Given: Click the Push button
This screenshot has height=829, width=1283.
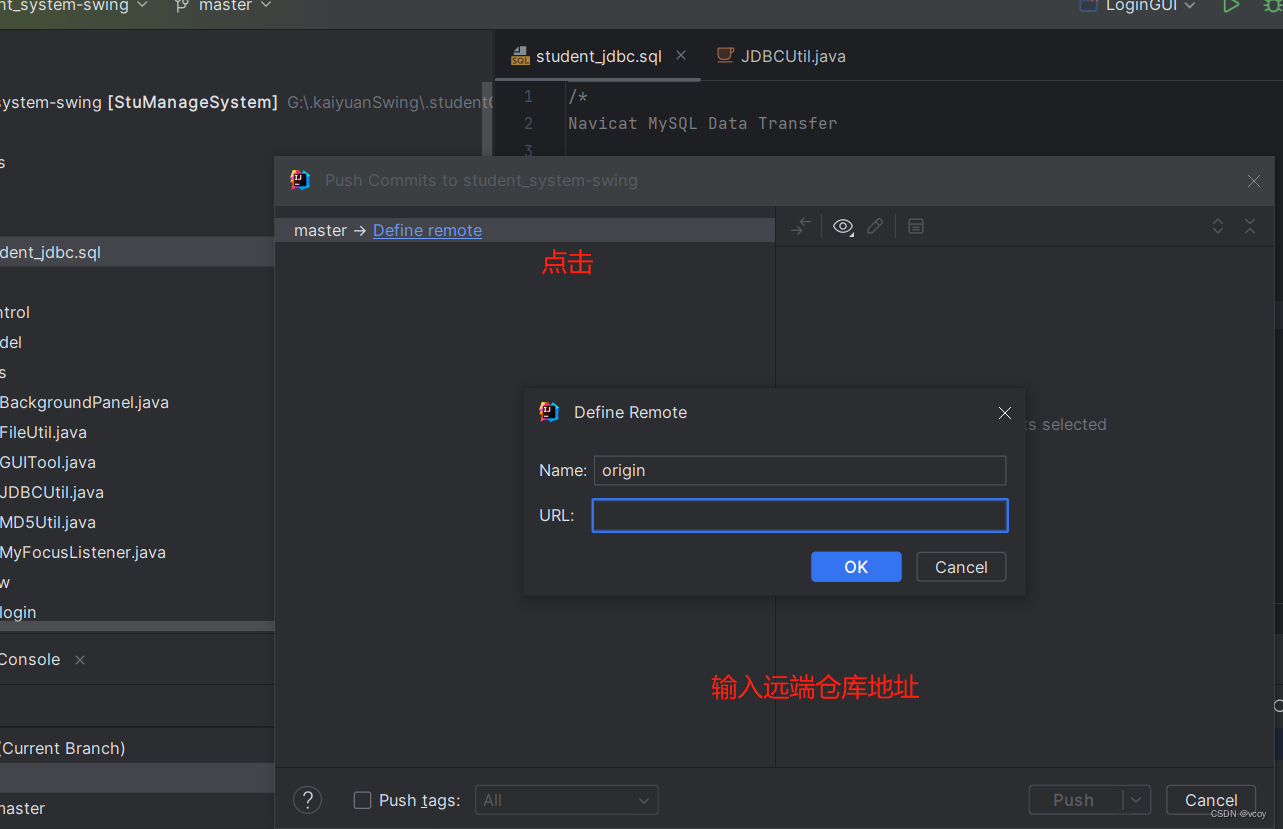Looking at the screenshot, I should click(x=1074, y=800).
